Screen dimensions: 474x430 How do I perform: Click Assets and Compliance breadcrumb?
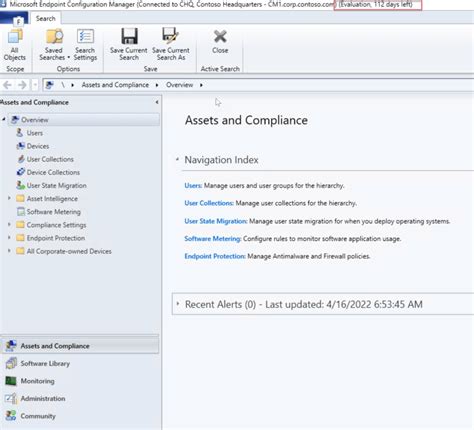click(115, 85)
